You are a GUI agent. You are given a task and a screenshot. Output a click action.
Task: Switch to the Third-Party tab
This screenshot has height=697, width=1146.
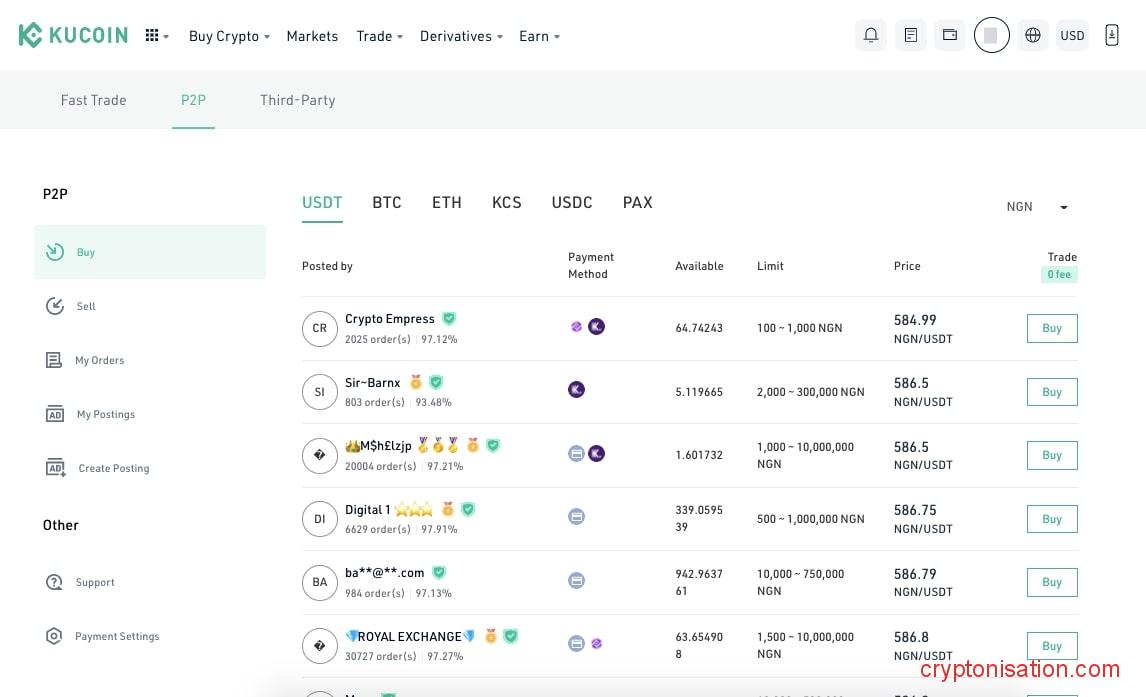pyautogui.click(x=297, y=100)
